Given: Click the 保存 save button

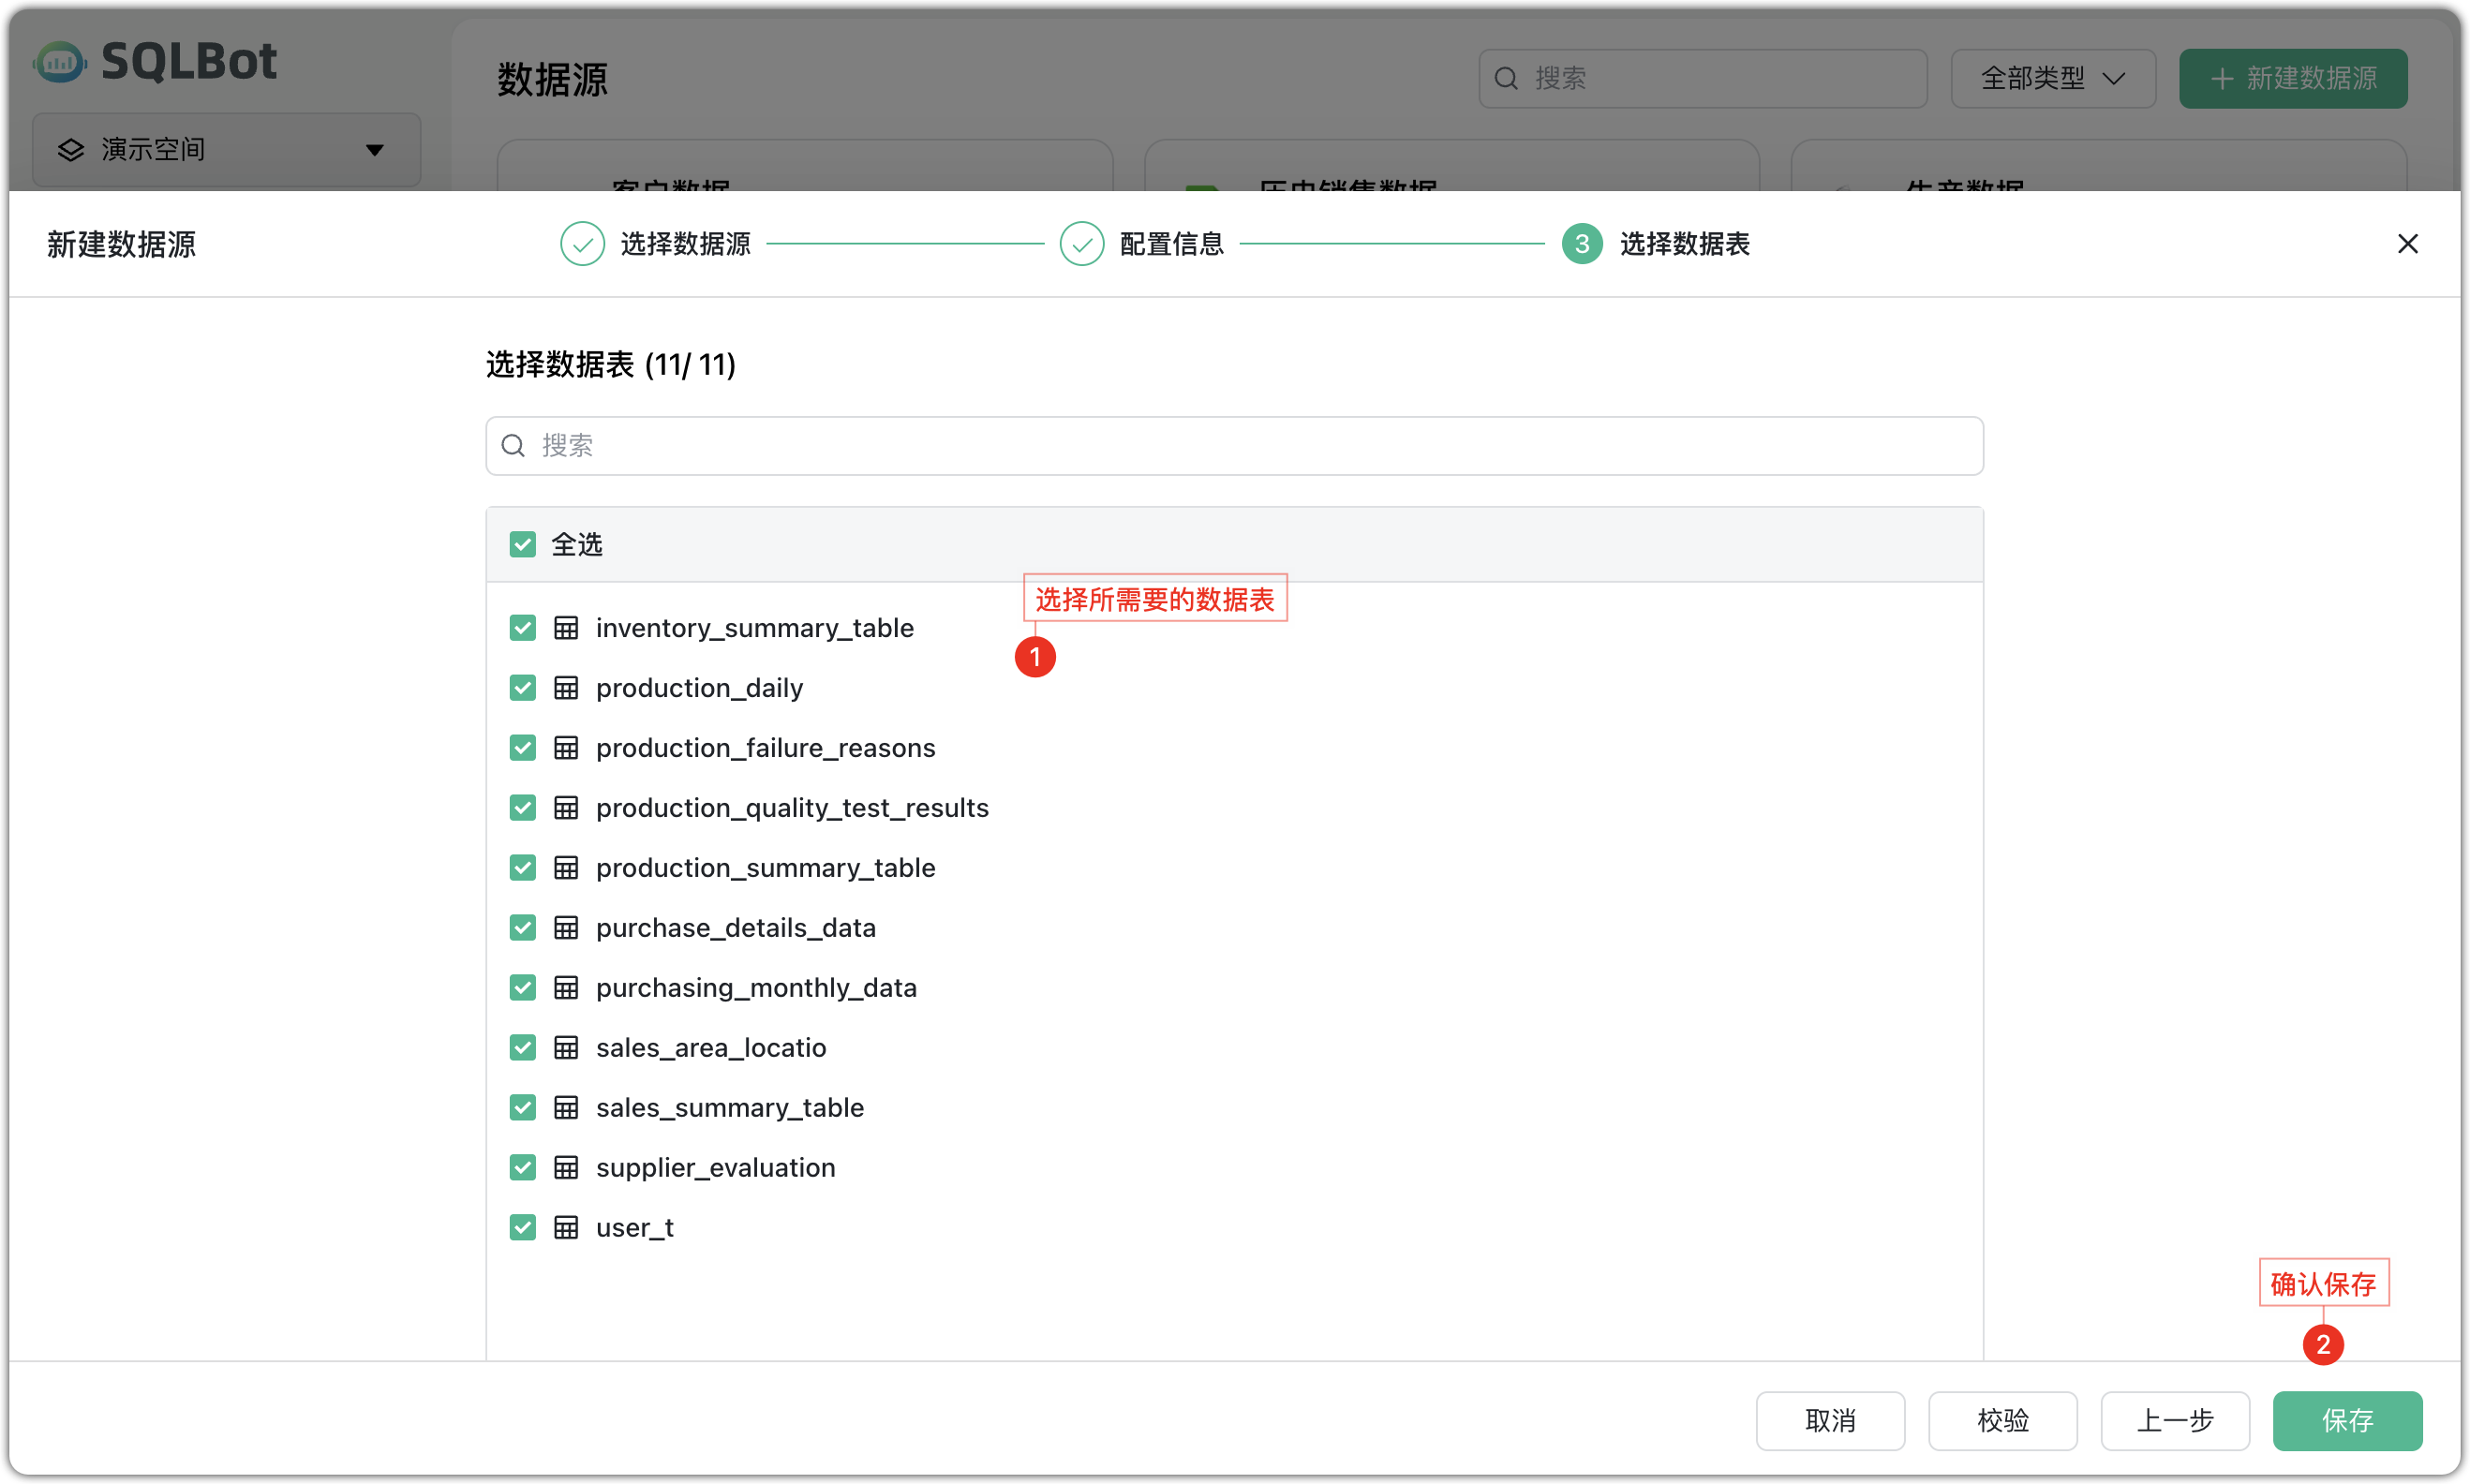Looking at the screenshot, I should [x=2347, y=1421].
